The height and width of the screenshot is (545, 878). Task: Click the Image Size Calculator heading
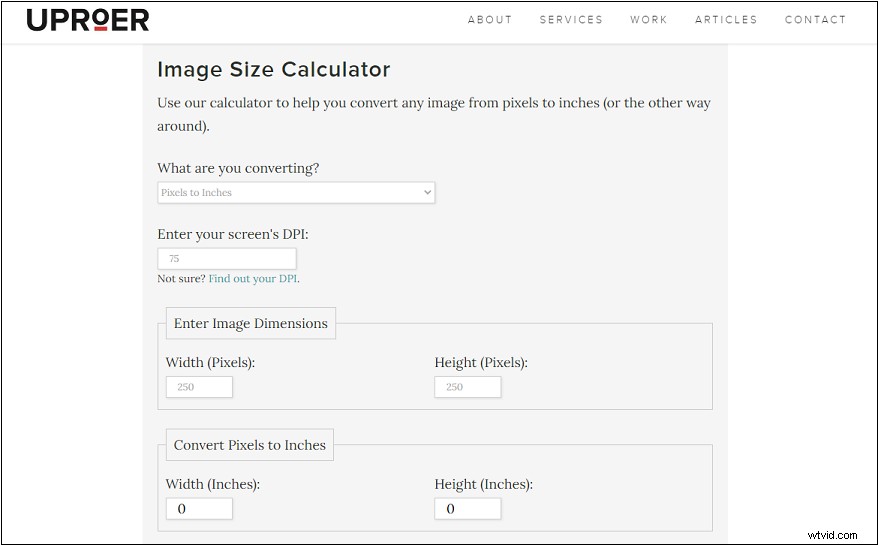274,69
